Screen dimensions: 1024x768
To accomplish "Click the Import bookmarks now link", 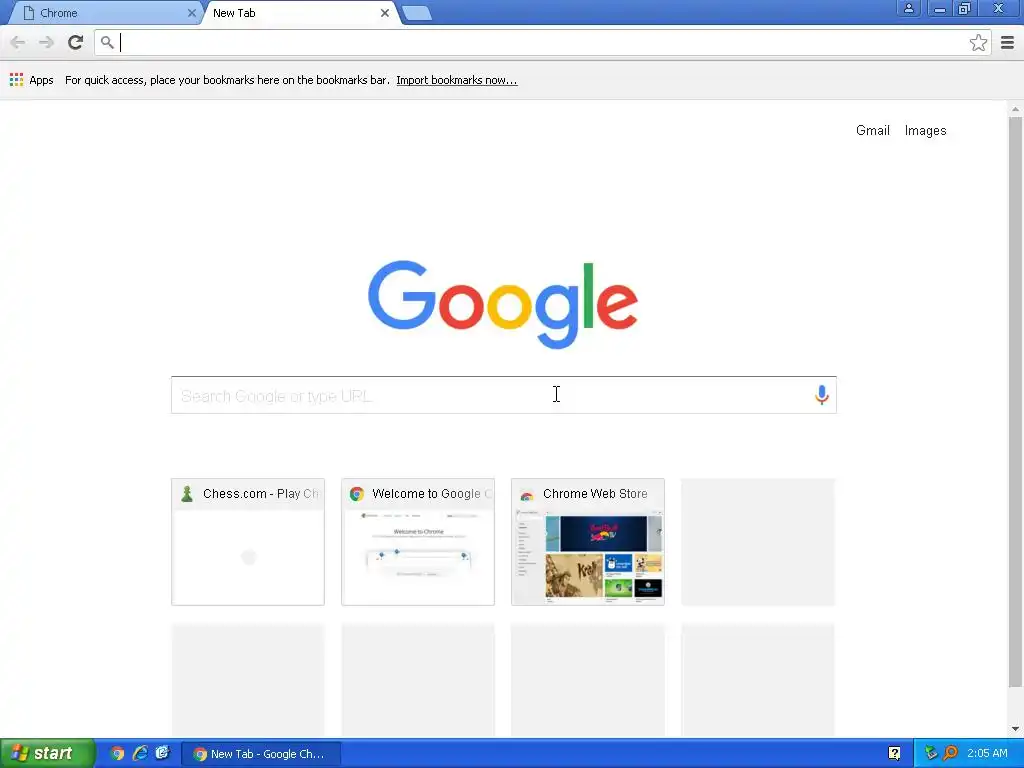I will pos(456,80).
